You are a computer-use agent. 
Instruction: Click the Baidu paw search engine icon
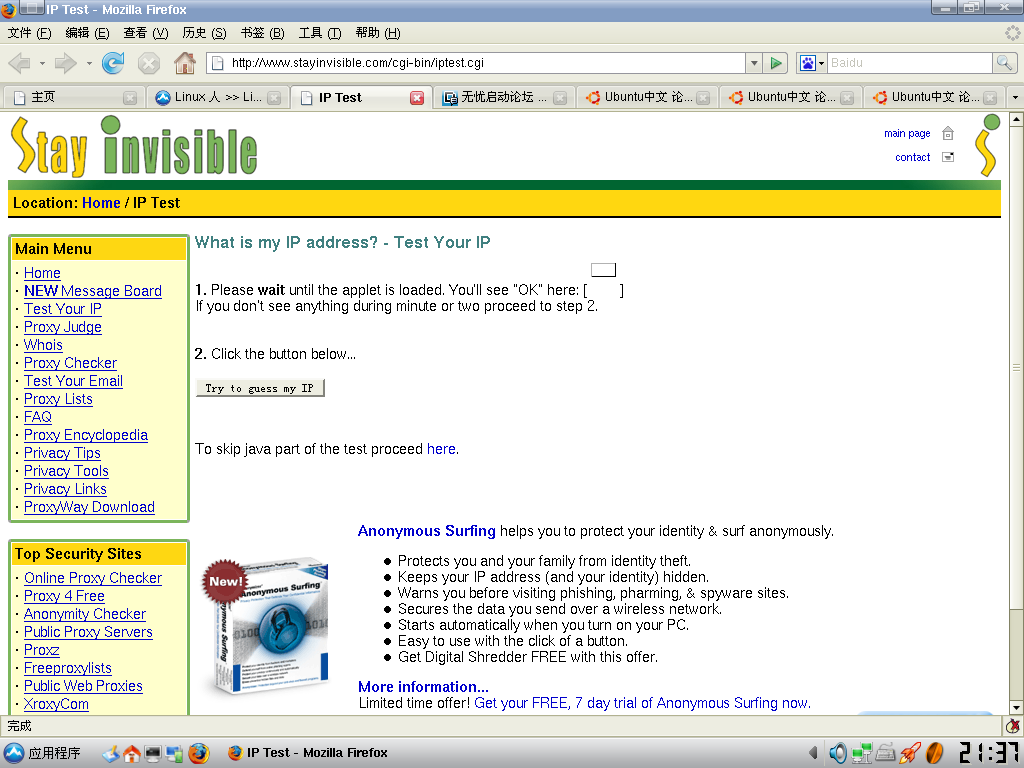pyautogui.click(x=807, y=63)
